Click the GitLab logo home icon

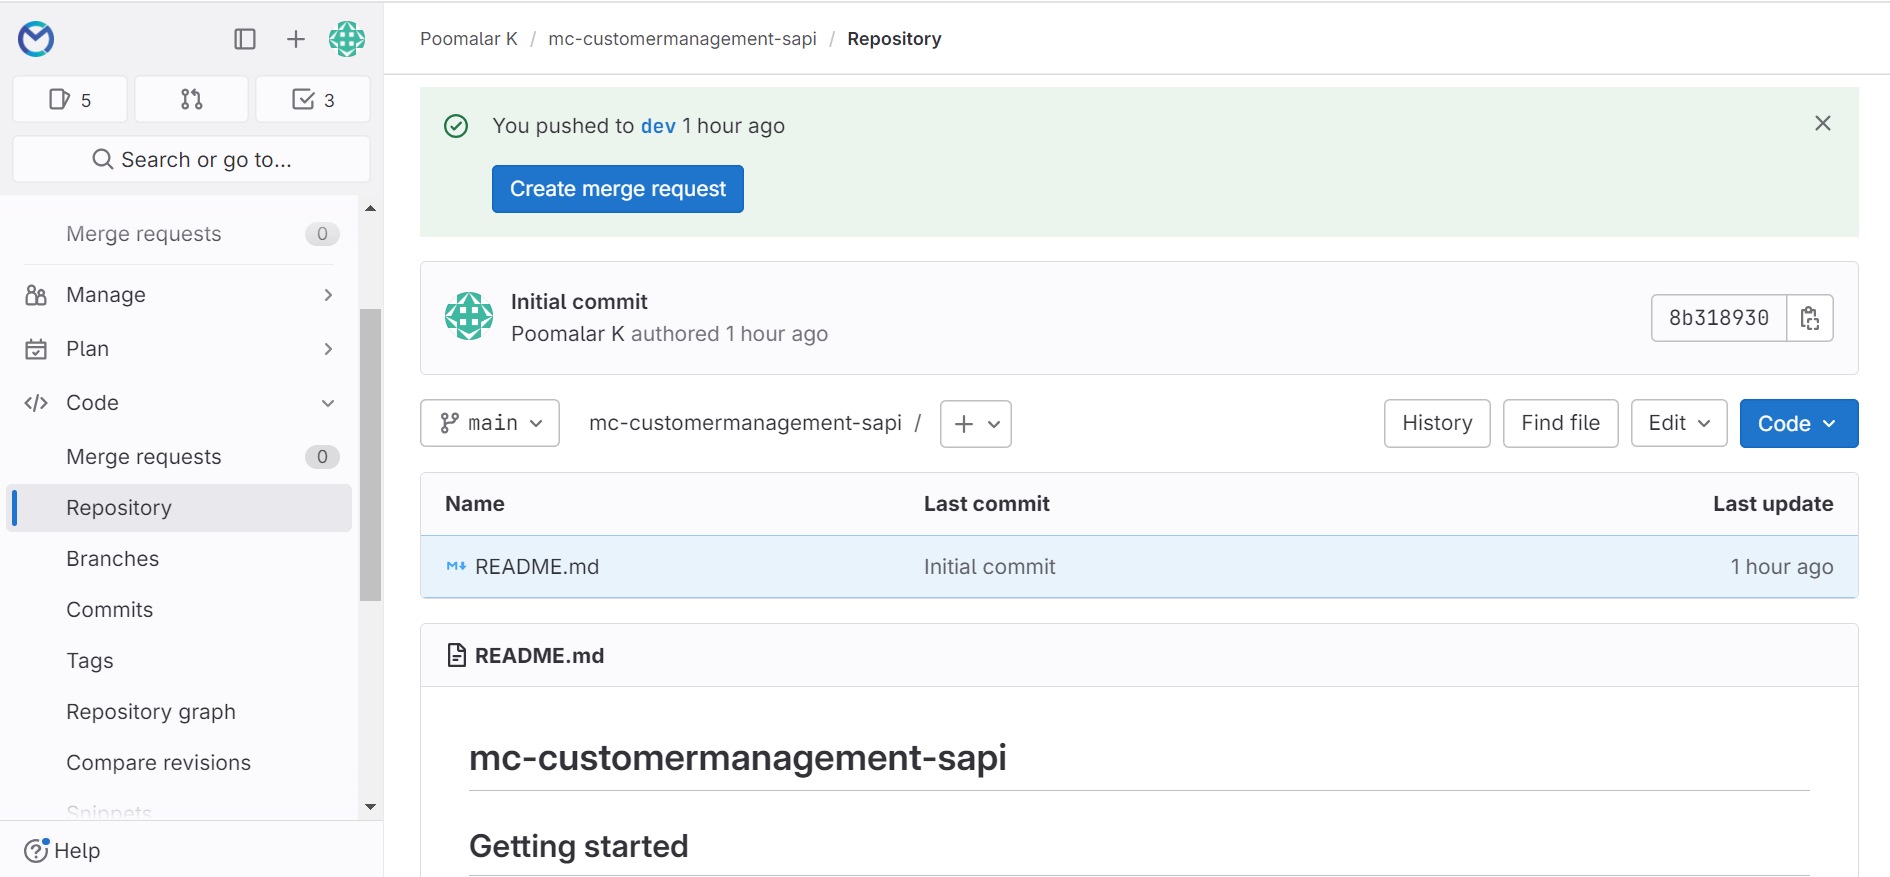(36, 39)
